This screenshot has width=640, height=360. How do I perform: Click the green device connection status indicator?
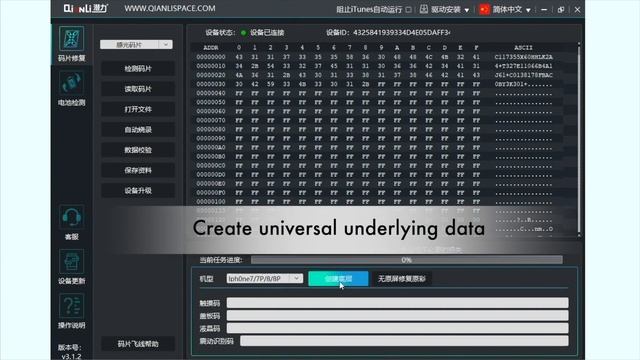click(x=244, y=33)
